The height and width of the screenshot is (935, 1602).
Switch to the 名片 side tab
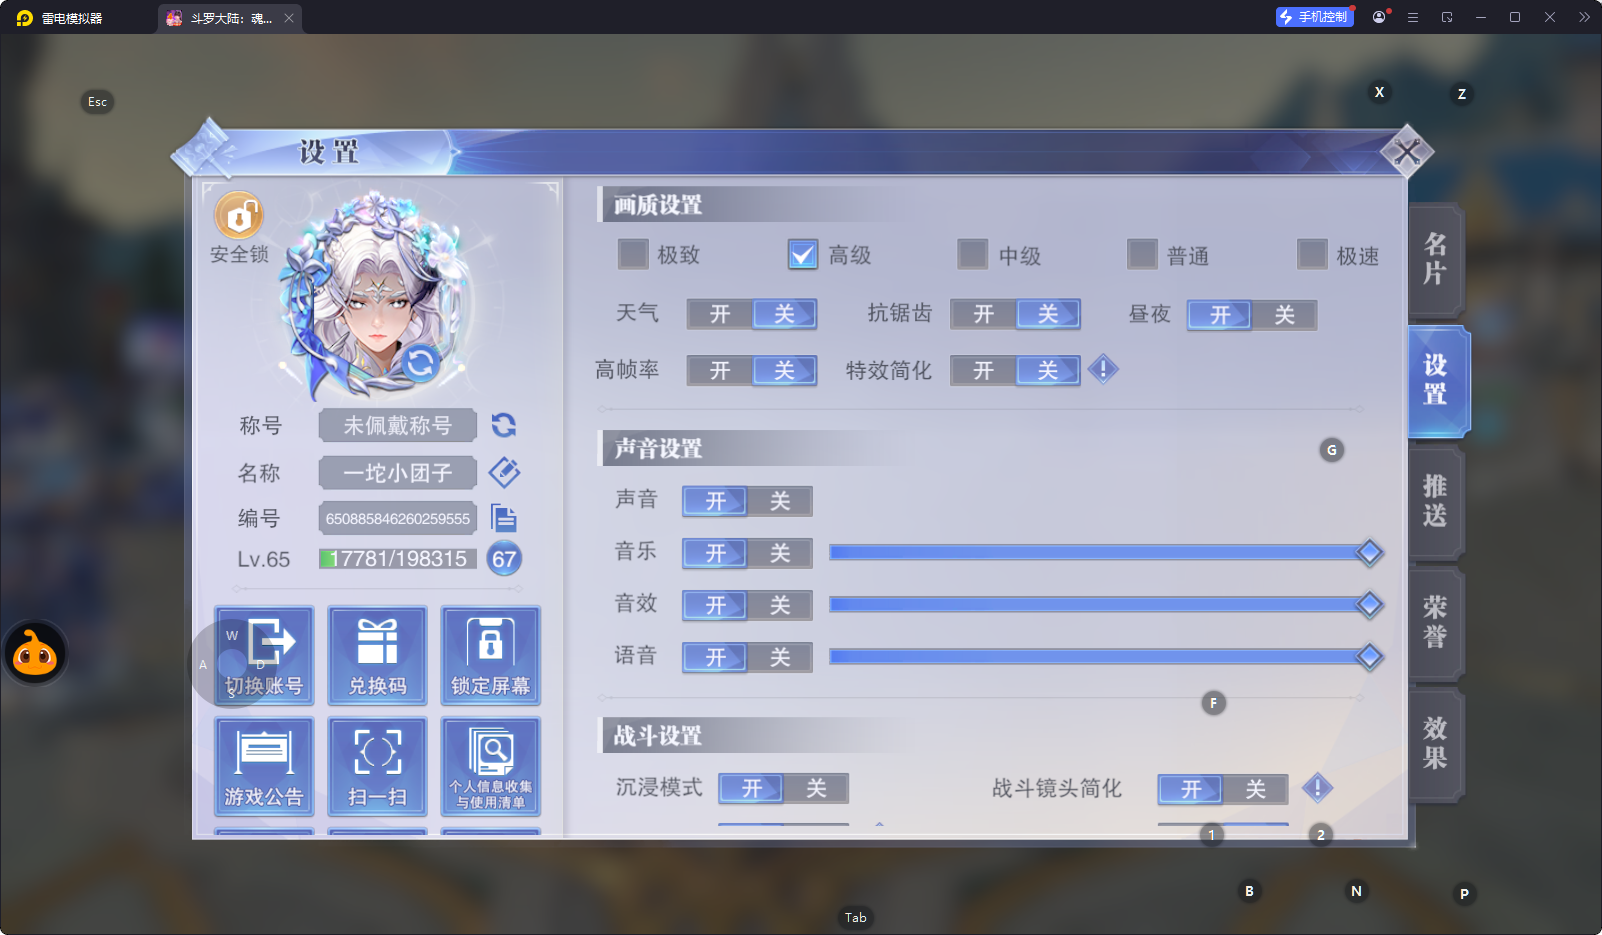coord(1436,260)
